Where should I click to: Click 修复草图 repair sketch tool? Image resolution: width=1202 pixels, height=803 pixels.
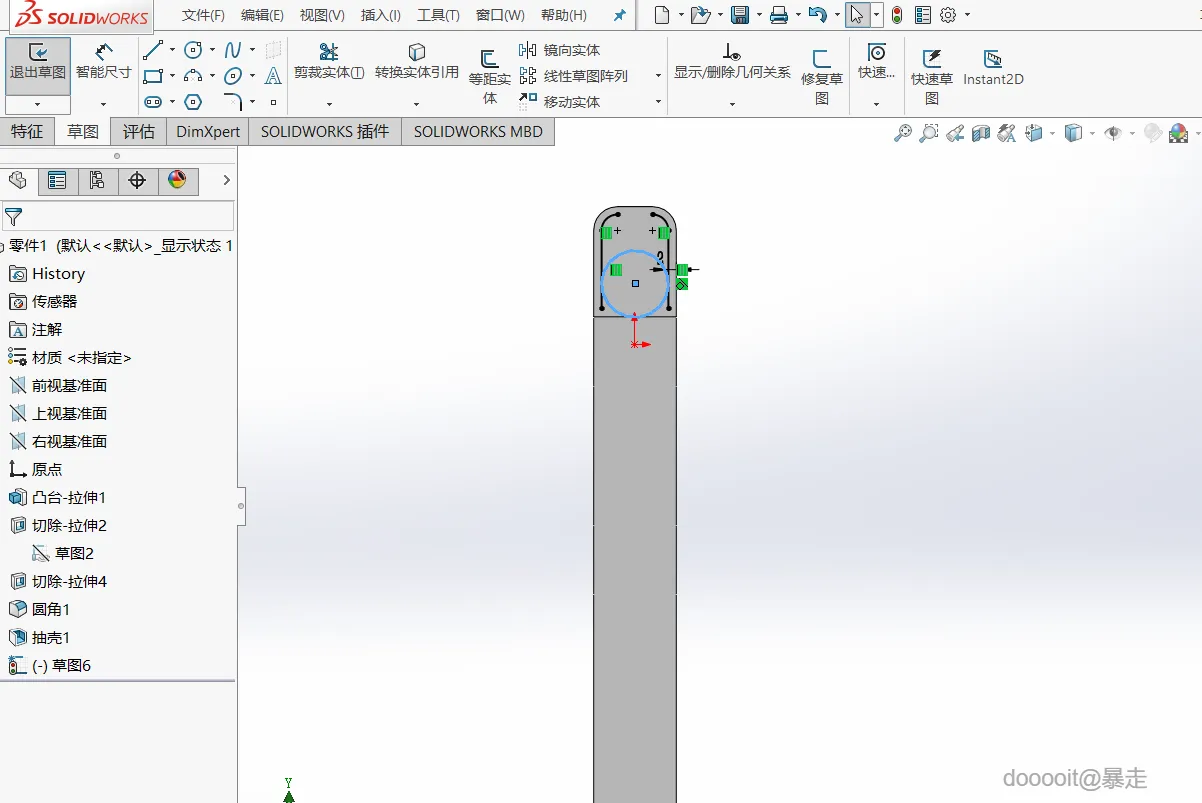[822, 77]
